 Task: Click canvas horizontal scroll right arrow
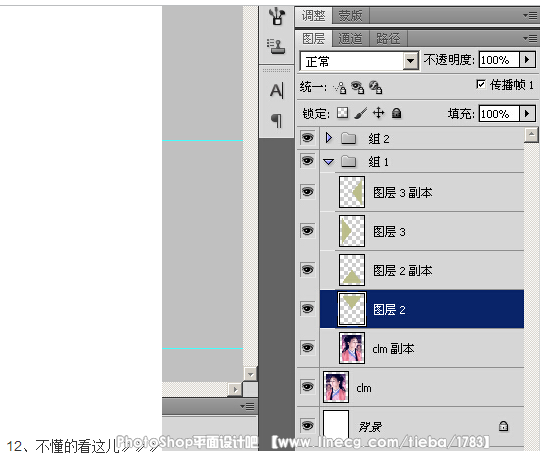235,389
